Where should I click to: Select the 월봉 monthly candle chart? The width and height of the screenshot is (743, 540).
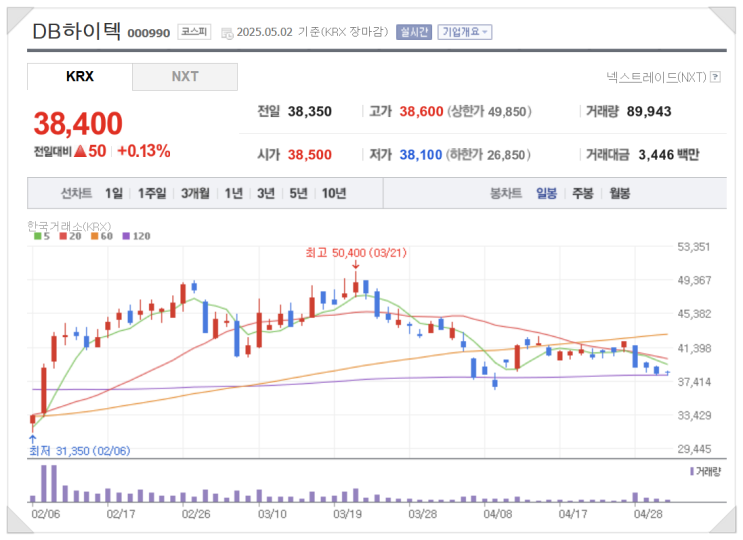(620, 193)
